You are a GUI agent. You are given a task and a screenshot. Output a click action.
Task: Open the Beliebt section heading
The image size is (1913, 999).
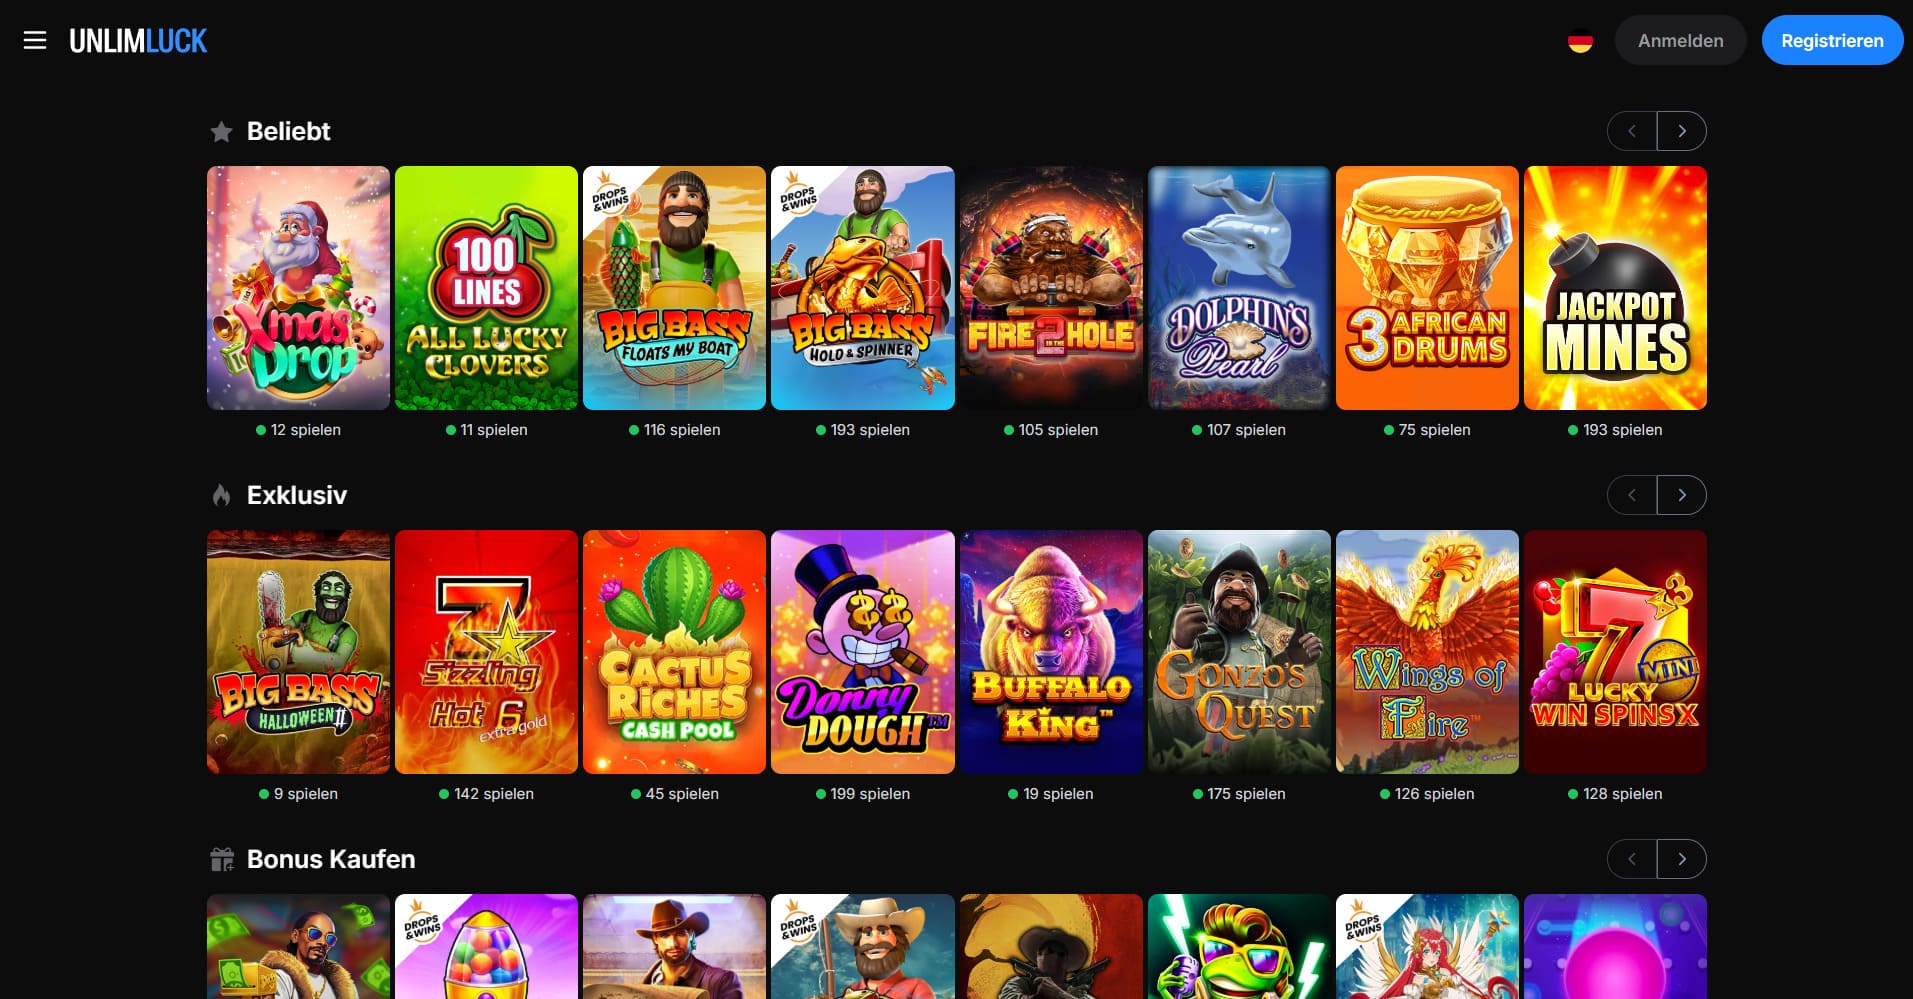click(x=288, y=131)
